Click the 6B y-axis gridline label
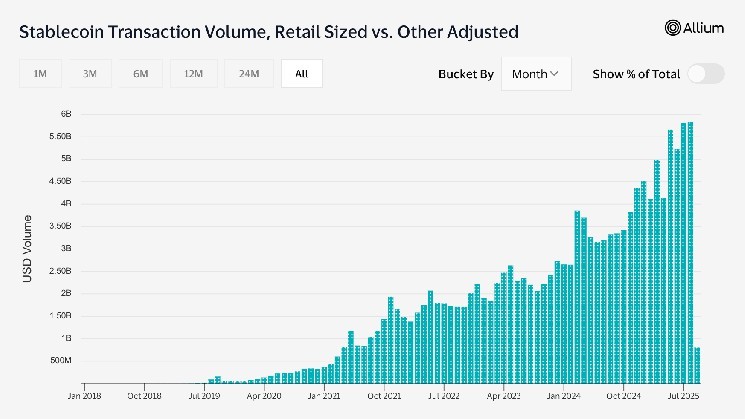Image resolution: width=745 pixels, height=419 pixels. 64,114
